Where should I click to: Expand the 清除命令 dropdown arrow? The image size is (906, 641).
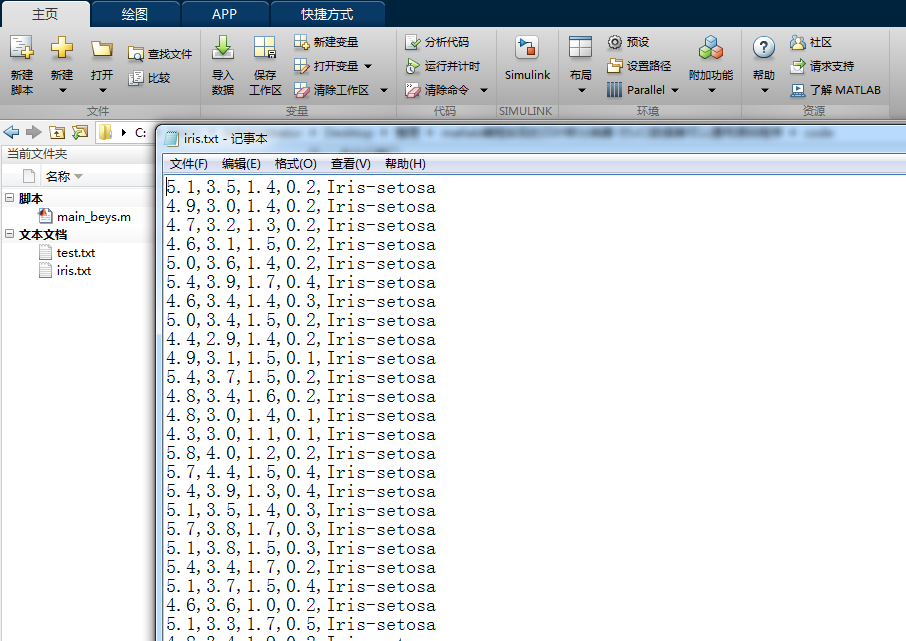pyautogui.click(x=484, y=91)
